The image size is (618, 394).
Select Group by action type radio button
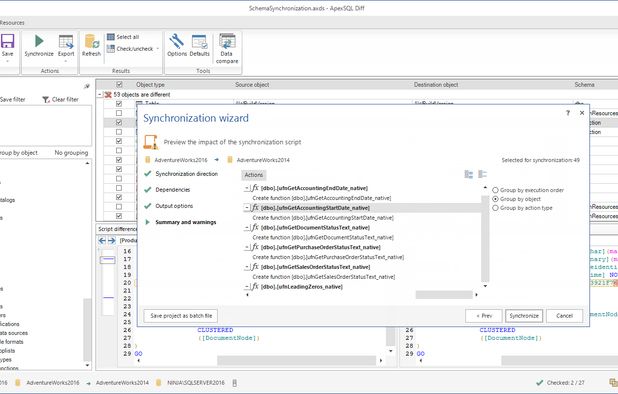tap(495, 208)
